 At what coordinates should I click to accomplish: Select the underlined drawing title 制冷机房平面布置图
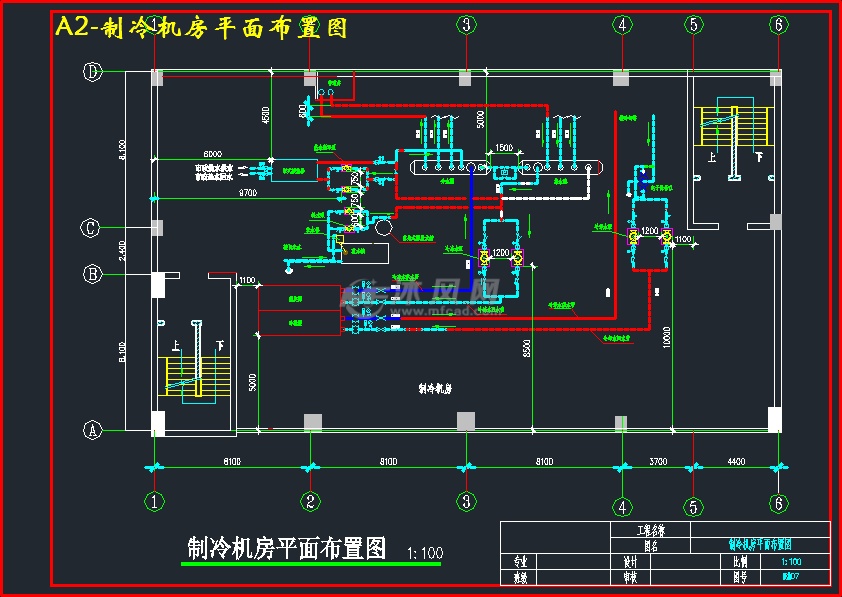[x=287, y=548]
